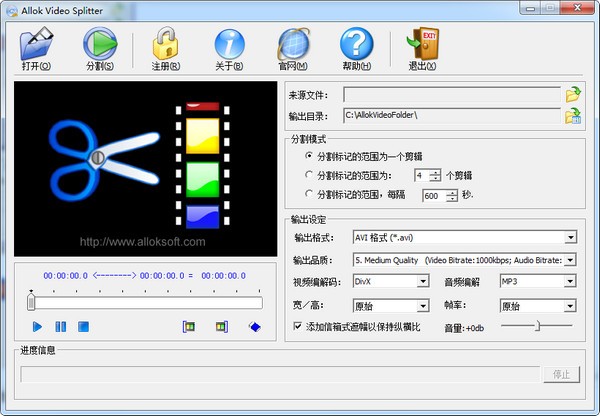The image size is (600, 416).
Task: Click the blue diamond clear-marks icon
Action: 255,327
